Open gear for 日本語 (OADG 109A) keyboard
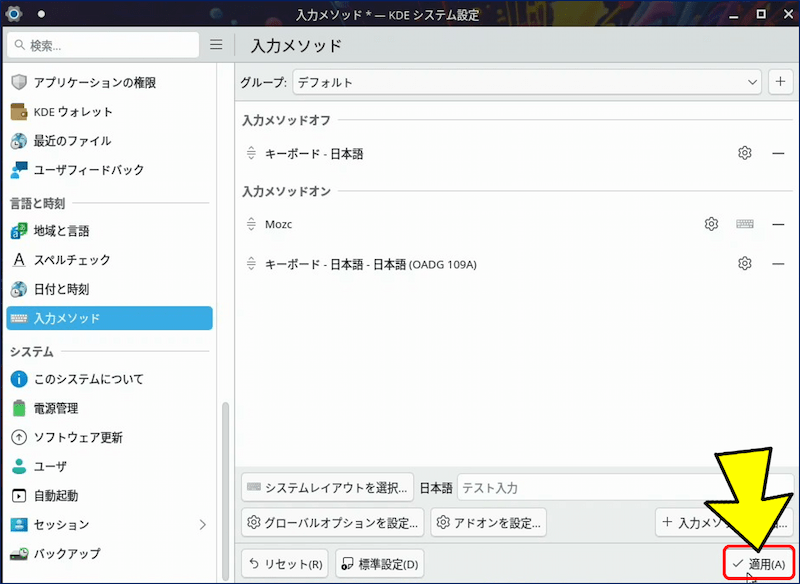The height and width of the screenshot is (584, 800). pyautogui.click(x=744, y=263)
